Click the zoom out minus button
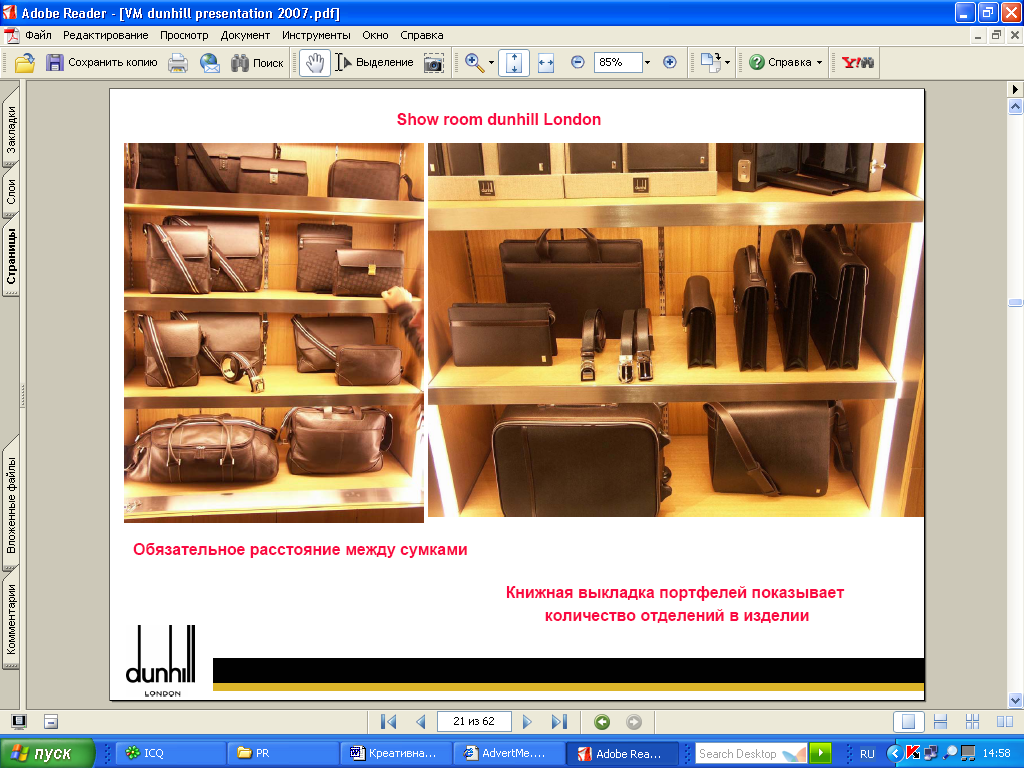Image resolution: width=1024 pixels, height=768 pixels. click(577, 62)
